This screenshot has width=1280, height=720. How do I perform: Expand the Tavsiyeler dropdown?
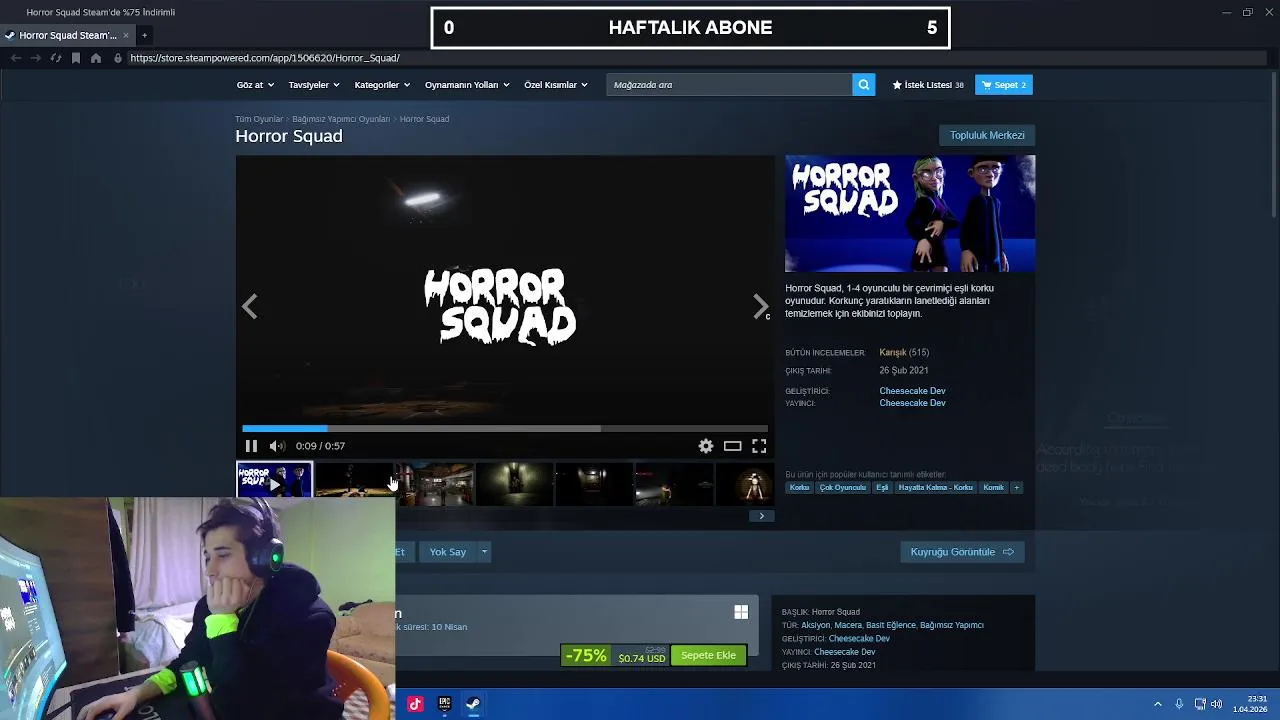click(x=312, y=85)
